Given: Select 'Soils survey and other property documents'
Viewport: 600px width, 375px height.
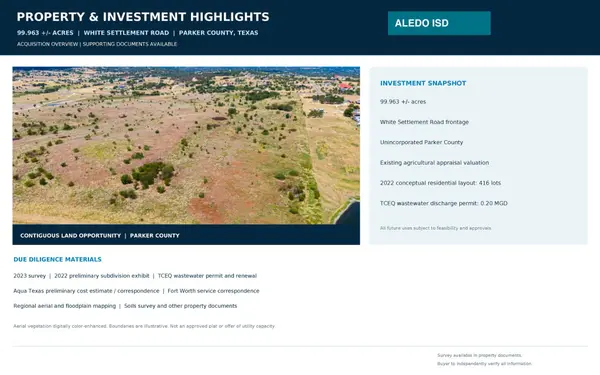Looking at the screenshot, I should 181,306.
